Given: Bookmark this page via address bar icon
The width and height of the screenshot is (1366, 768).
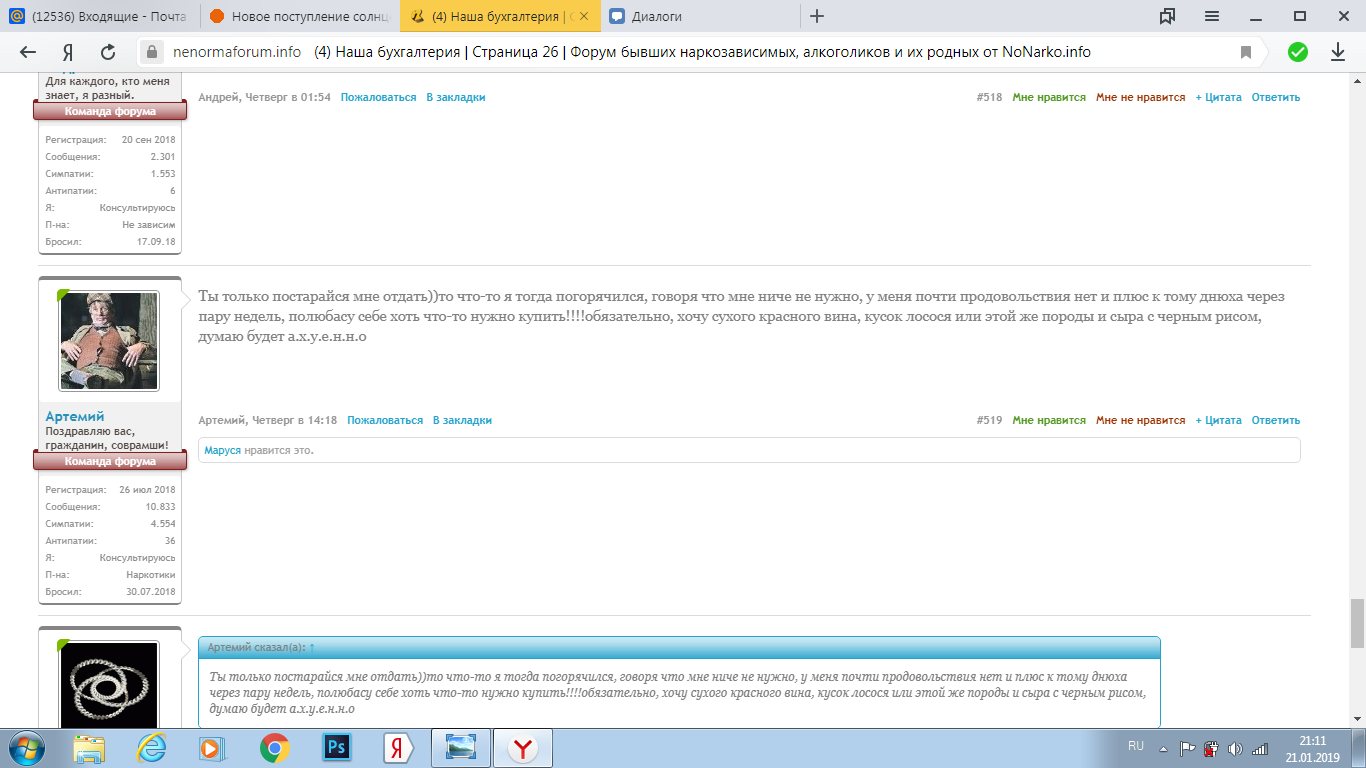Looking at the screenshot, I should click(x=1246, y=53).
